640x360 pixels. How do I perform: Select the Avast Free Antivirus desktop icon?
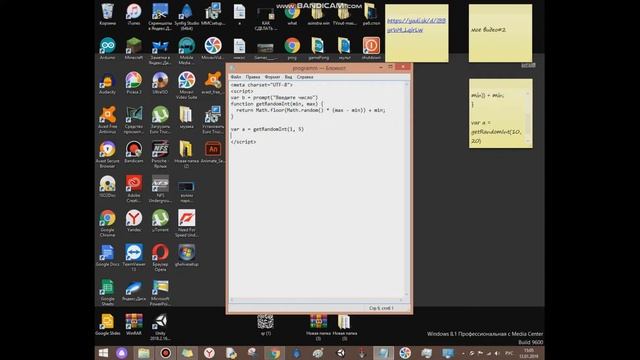pyautogui.click(x=107, y=120)
